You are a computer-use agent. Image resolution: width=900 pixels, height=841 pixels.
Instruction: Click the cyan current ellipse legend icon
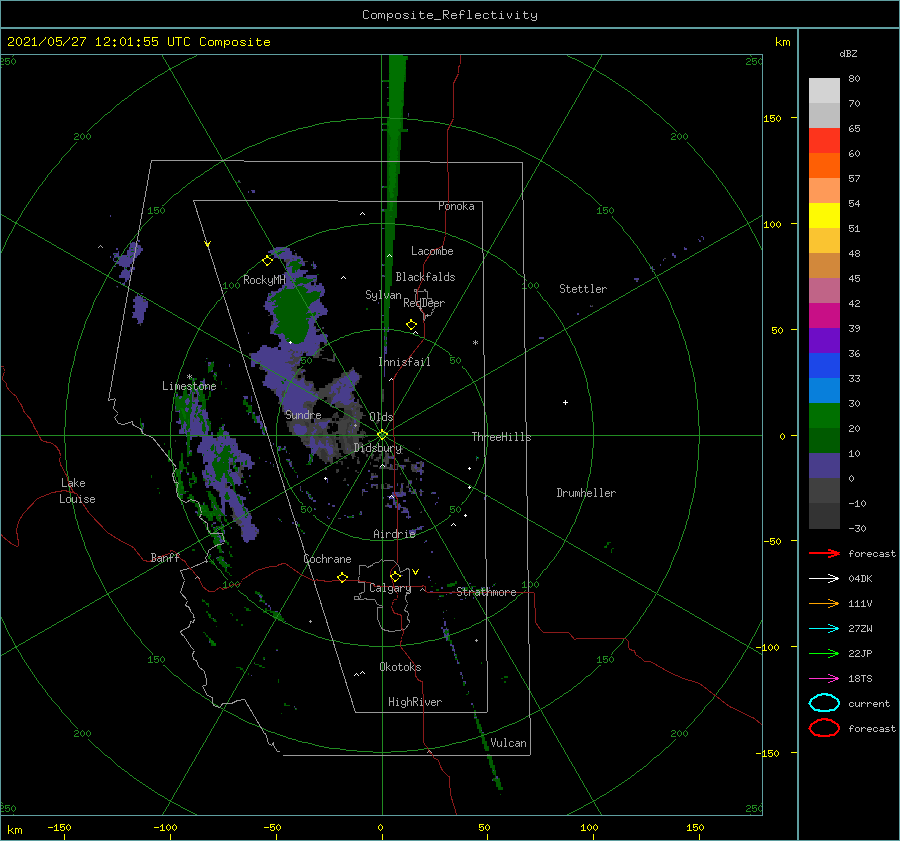pyautogui.click(x=824, y=703)
